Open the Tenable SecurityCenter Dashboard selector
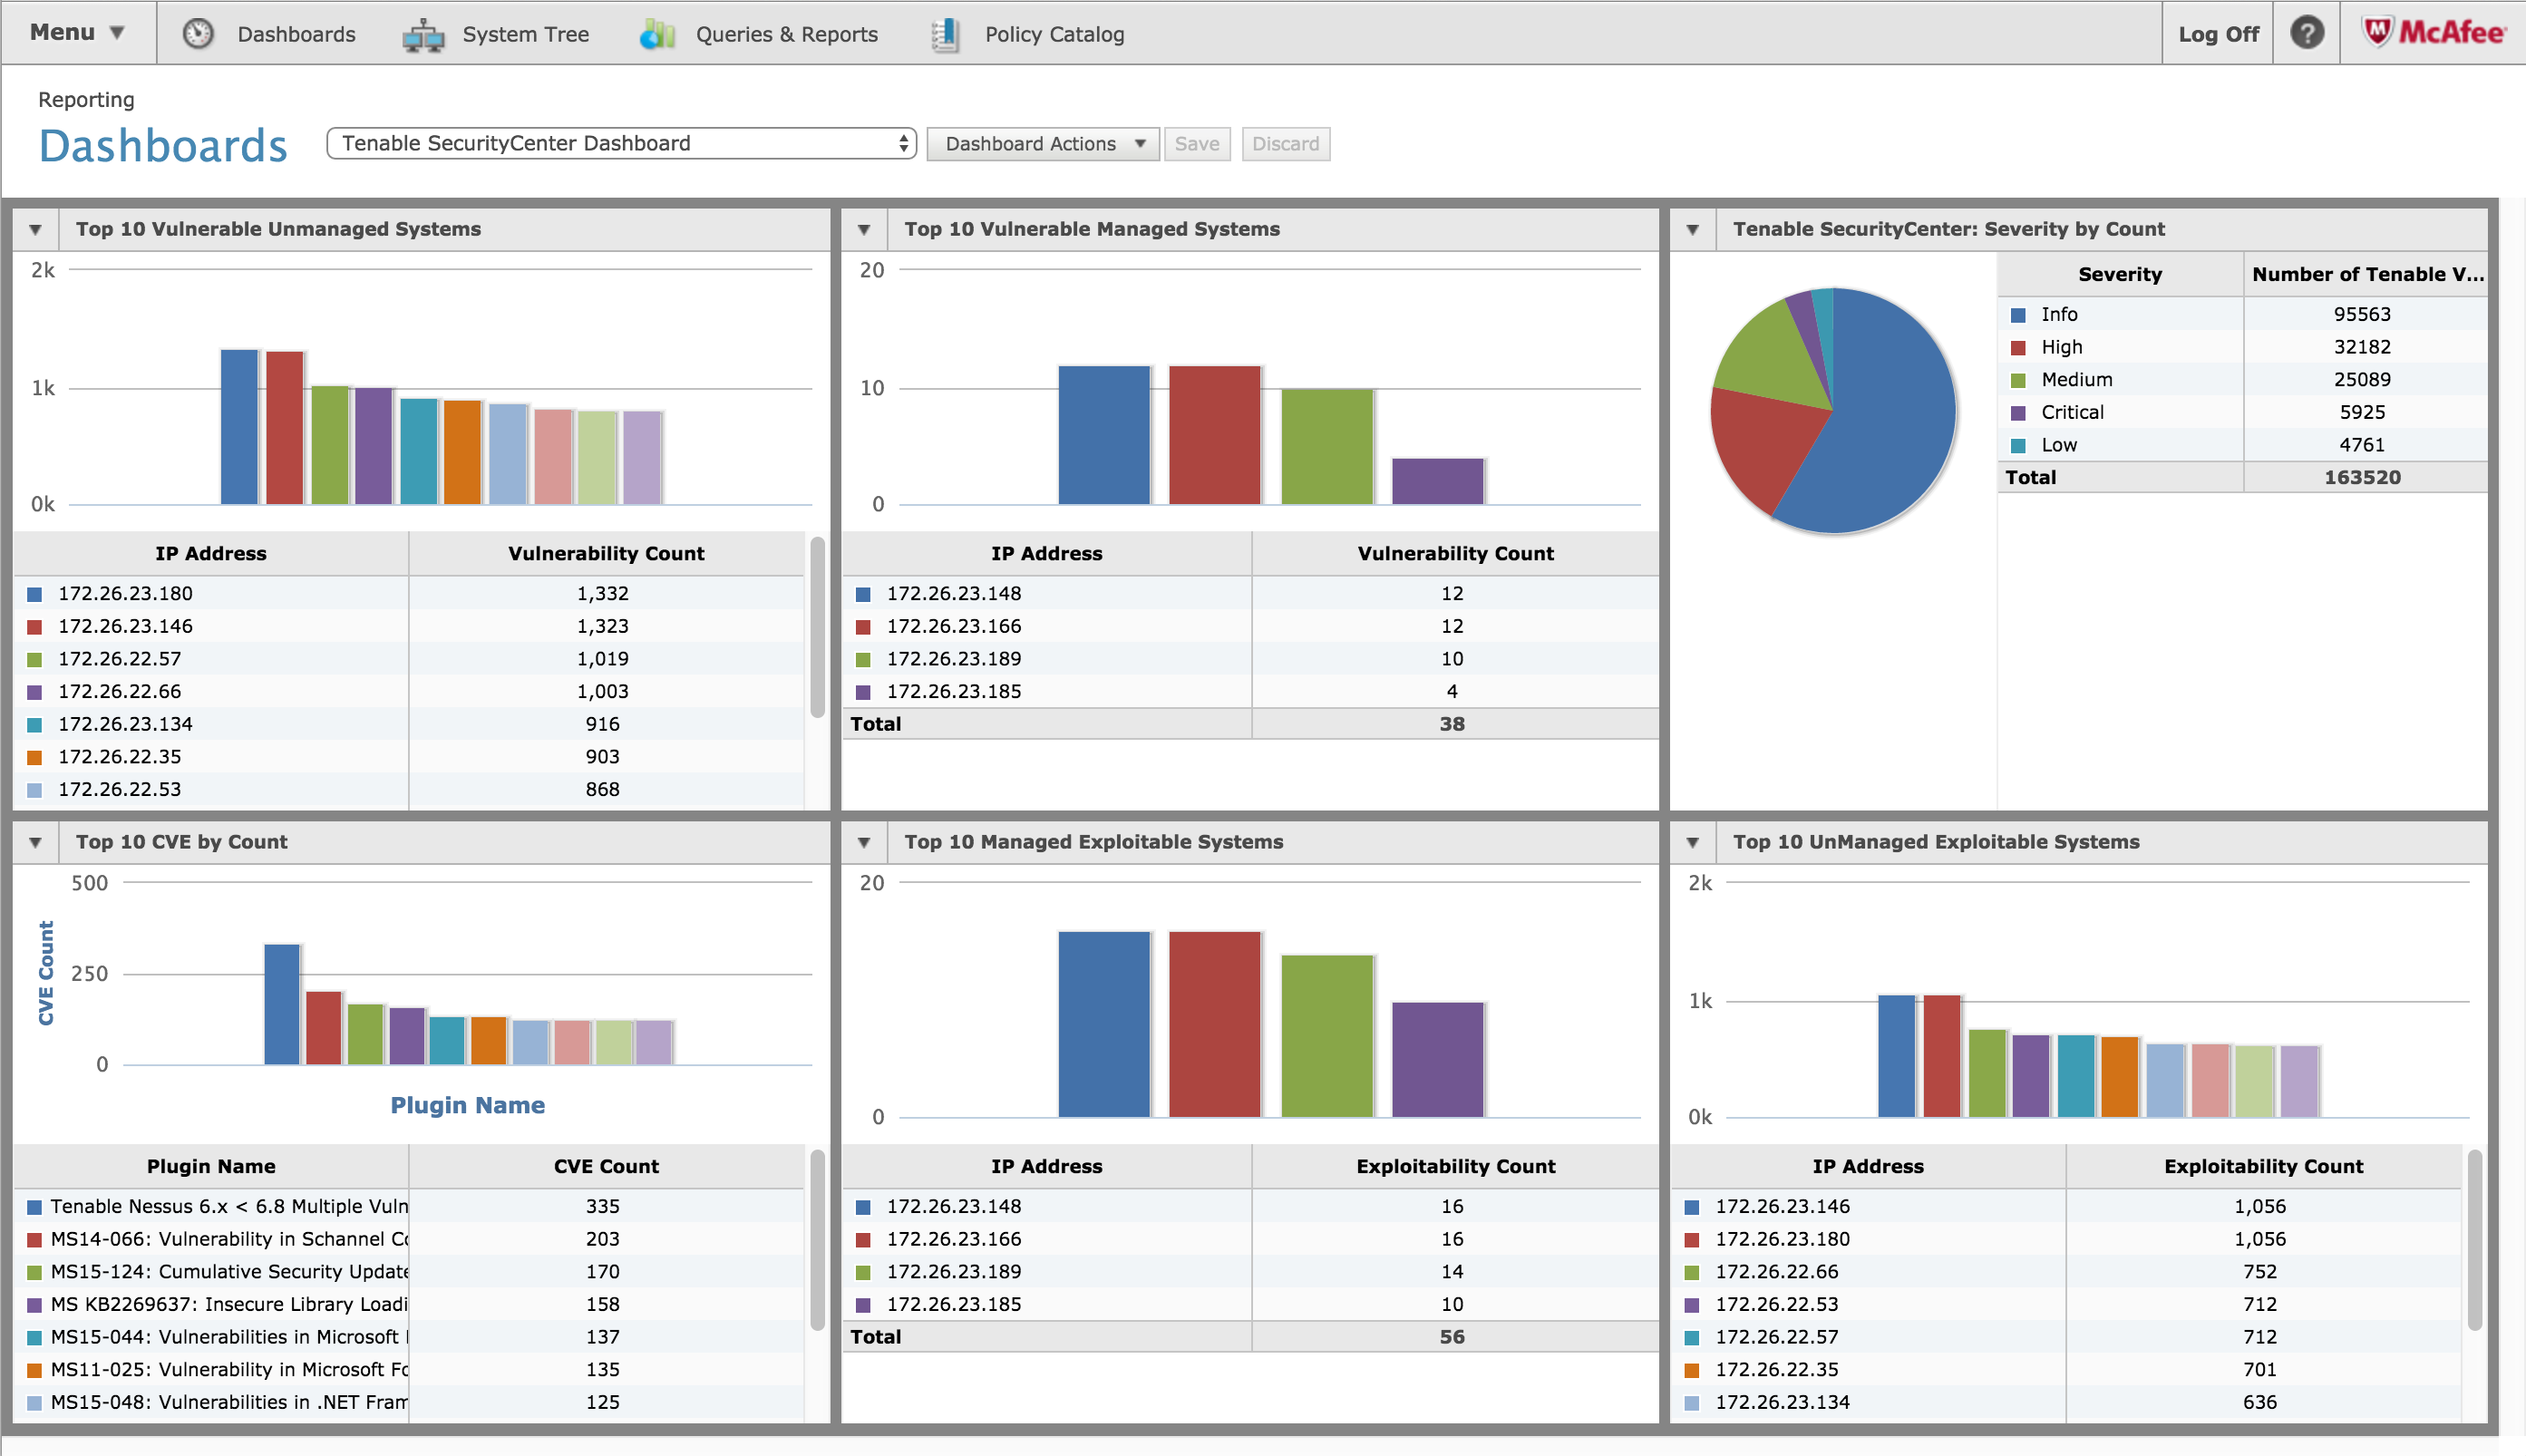Screen dimensions: 2526x1456 (621, 143)
